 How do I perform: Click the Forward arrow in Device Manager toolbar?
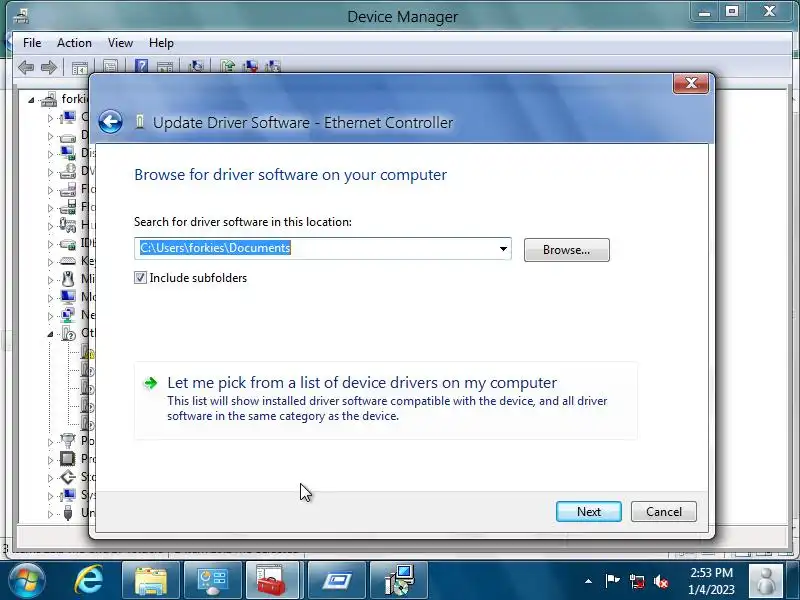coord(49,67)
